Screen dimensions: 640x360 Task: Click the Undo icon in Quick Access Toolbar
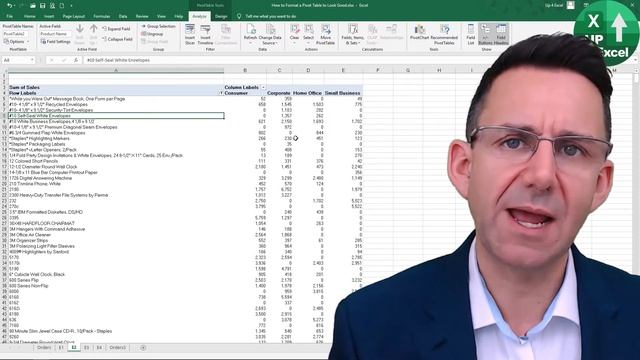(x=9, y=6)
